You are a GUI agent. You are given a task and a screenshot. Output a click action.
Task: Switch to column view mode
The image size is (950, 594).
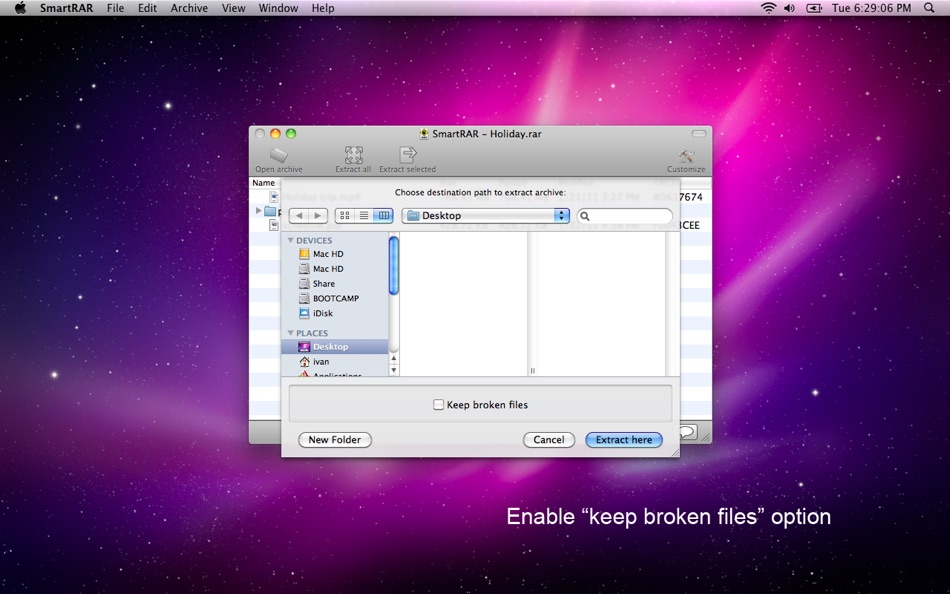pyautogui.click(x=384, y=216)
